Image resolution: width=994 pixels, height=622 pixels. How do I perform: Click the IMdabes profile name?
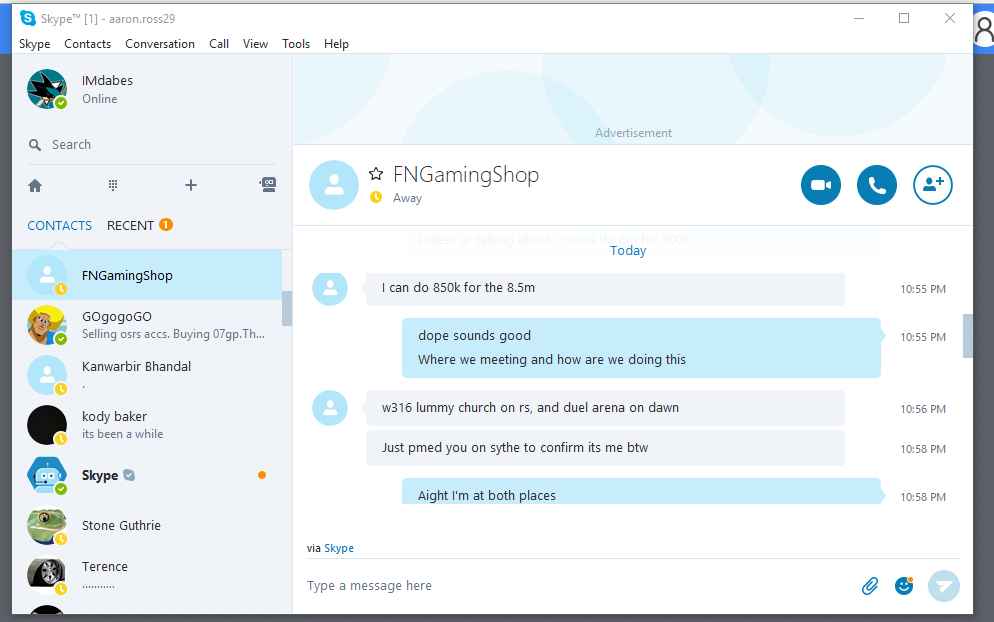[x=107, y=81]
